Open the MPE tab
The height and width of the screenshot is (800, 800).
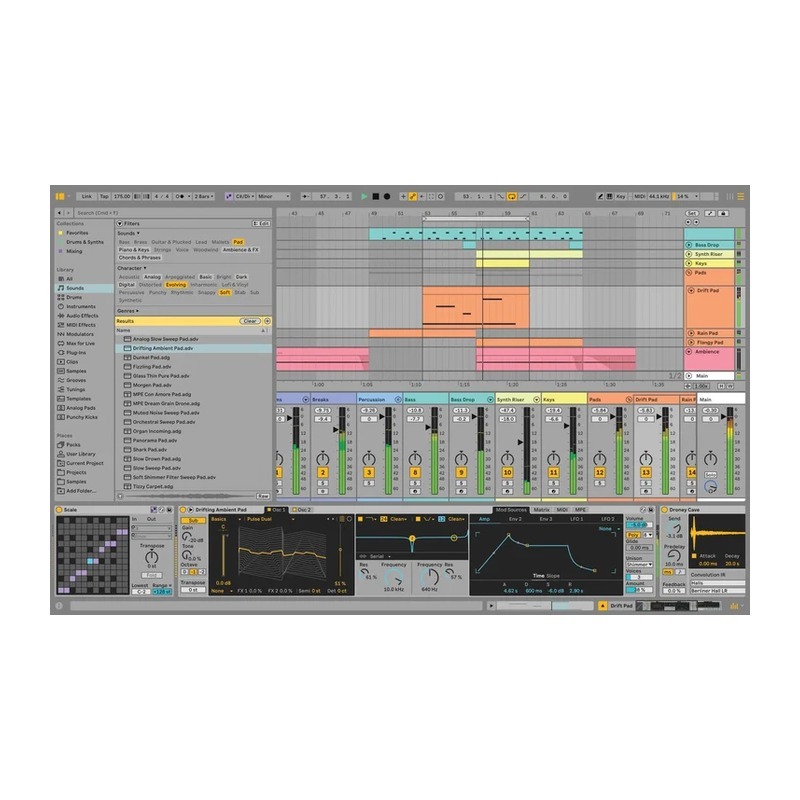click(580, 510)
